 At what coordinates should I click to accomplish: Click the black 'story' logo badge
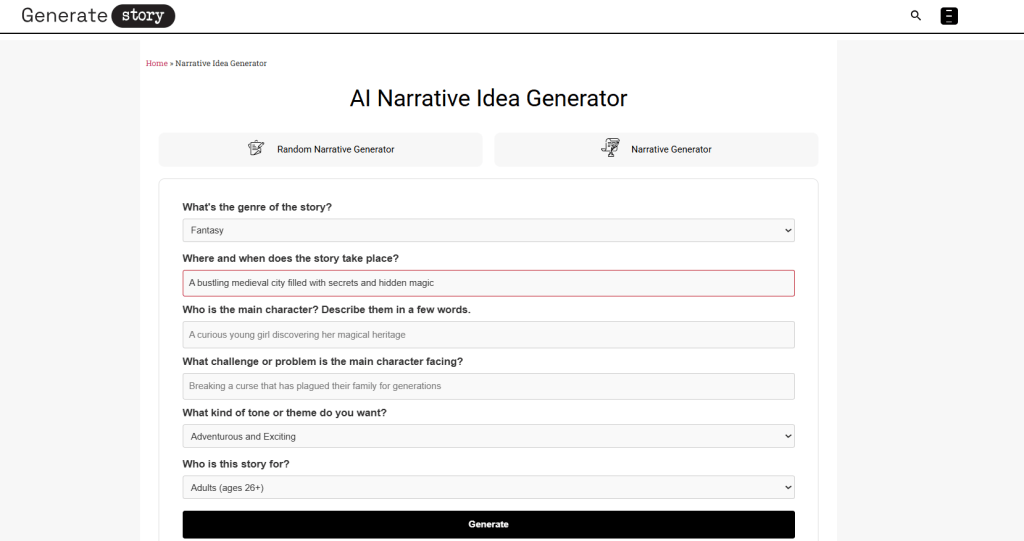(x=143, y=16)
